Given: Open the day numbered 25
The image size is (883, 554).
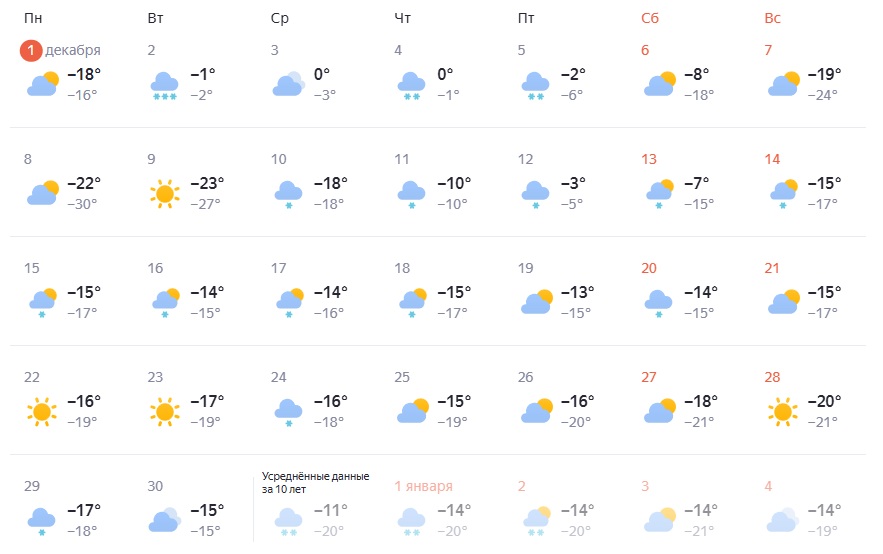Looking at the screenshot, I should click(403, 377).
